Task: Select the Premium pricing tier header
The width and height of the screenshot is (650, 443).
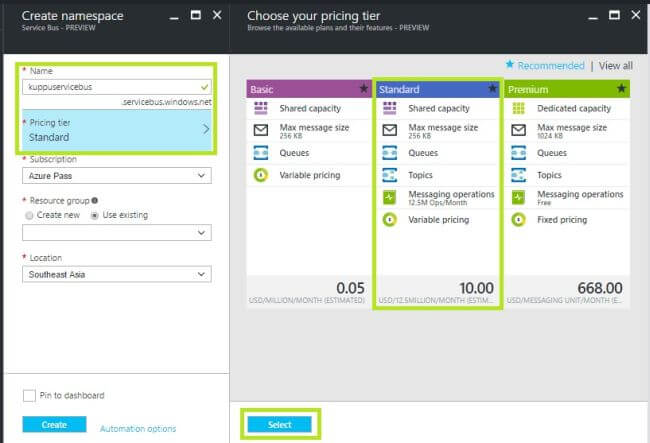Action: (567, 89)
